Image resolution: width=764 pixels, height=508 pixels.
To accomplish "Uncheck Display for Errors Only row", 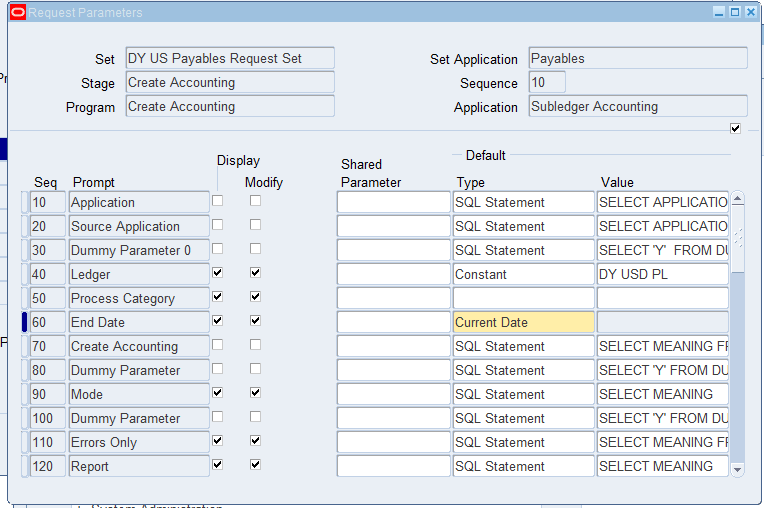I will coord(217,441).
